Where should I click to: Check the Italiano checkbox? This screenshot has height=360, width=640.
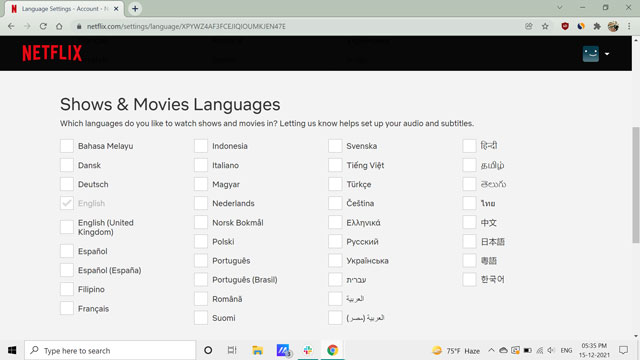click(x=201, y=165)
